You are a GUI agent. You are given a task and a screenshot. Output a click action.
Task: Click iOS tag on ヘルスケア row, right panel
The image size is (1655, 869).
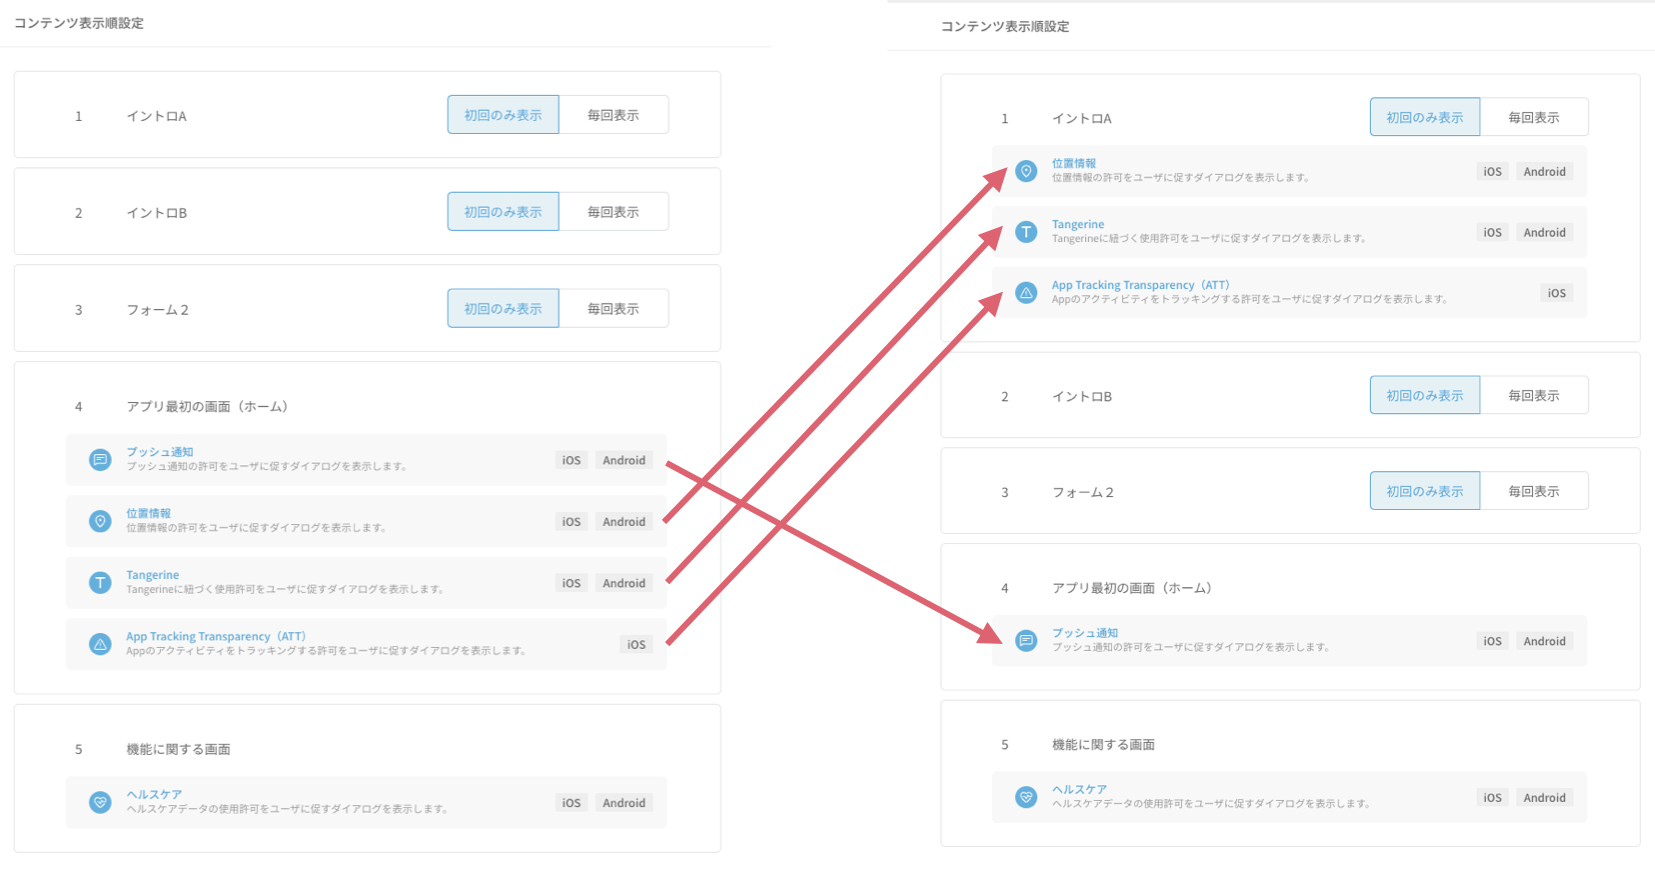(1492, 797)
